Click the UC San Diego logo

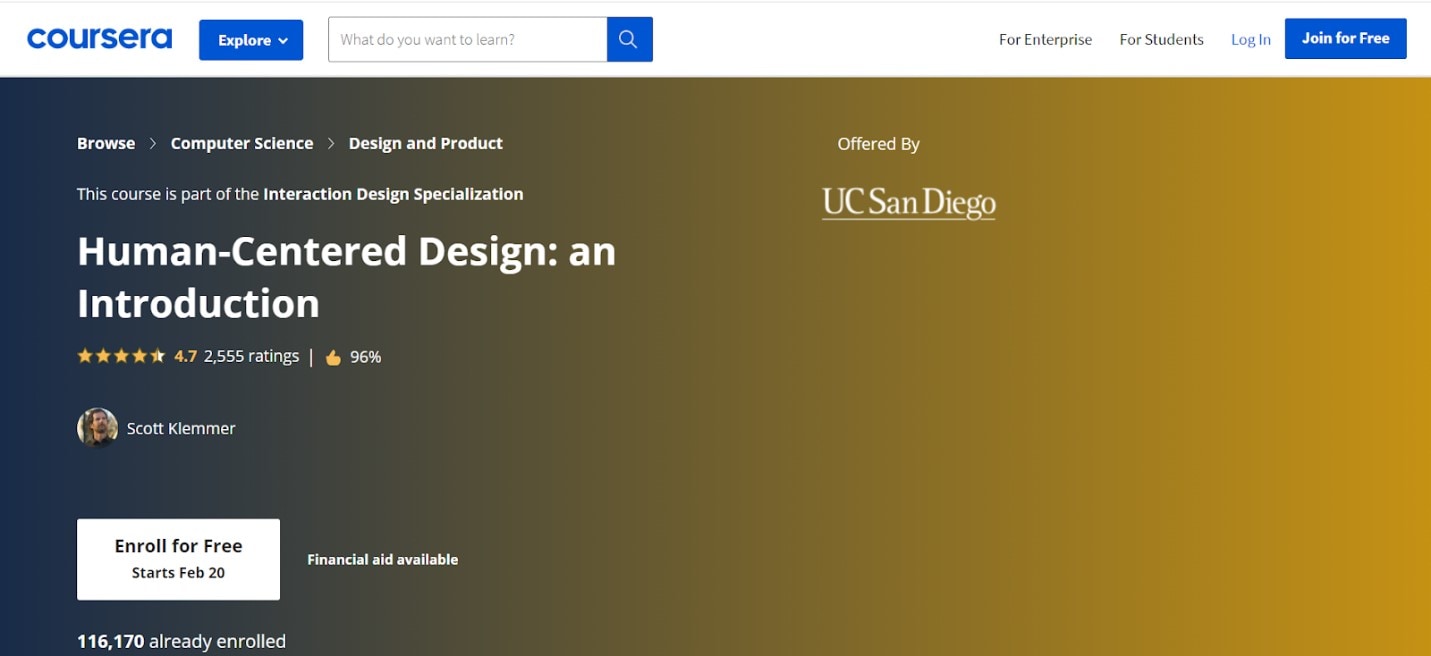click(908, 202)
